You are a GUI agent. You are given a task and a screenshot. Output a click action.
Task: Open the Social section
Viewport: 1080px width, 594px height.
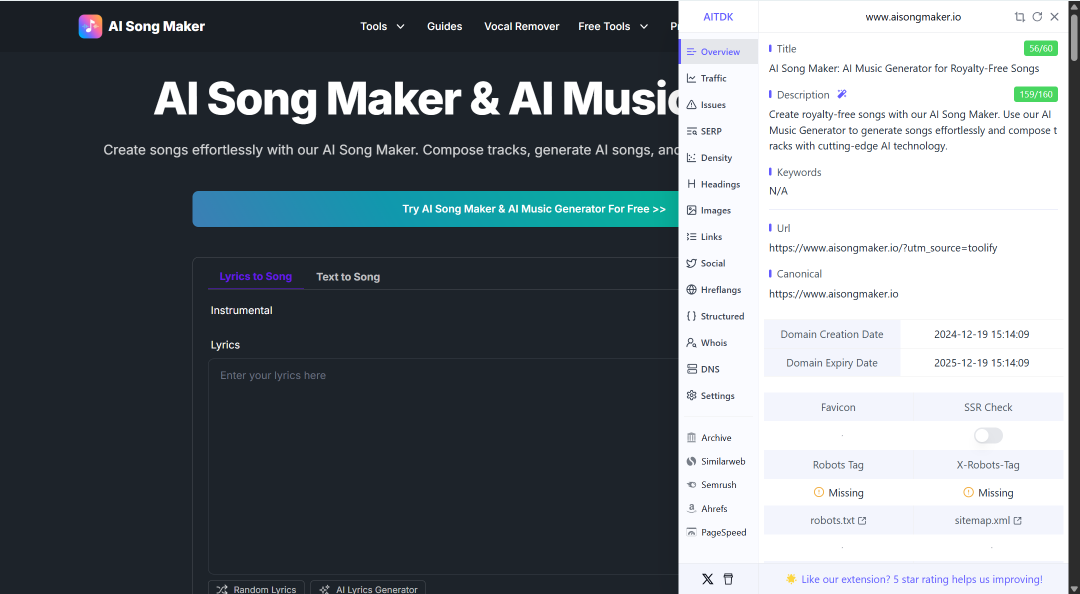pyautogui.click(x=718, y=263)
